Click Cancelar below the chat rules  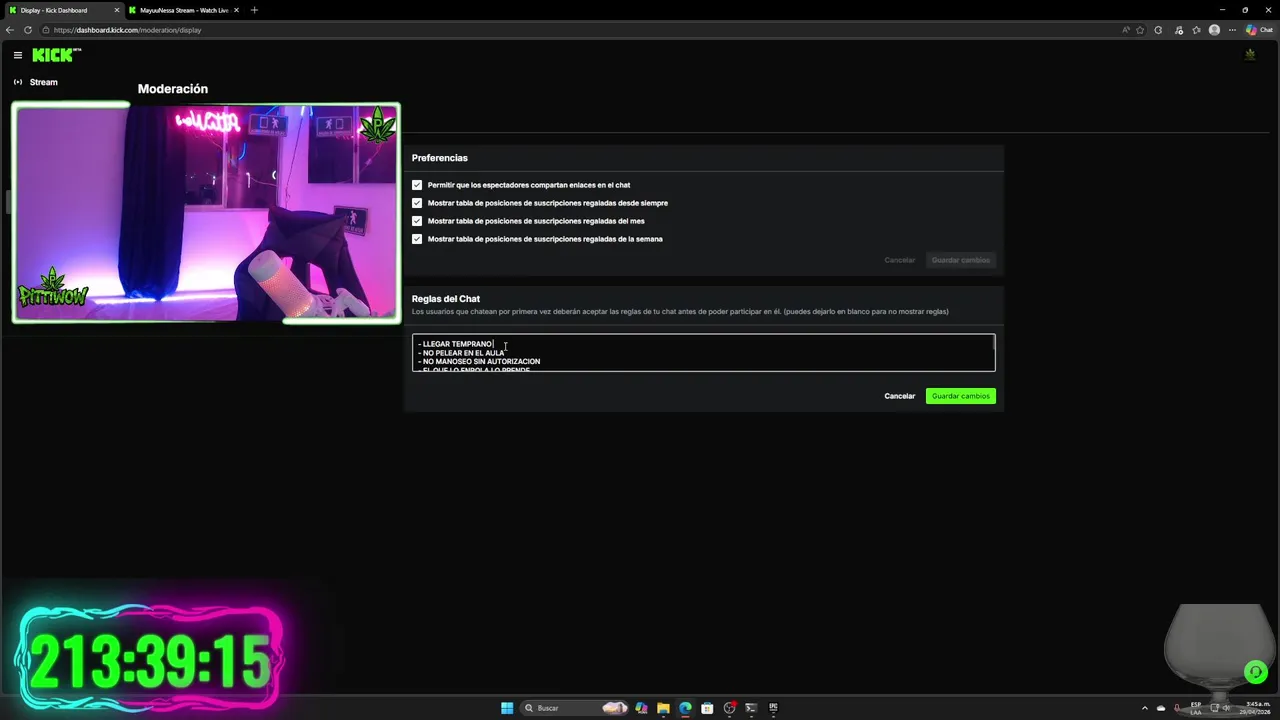[899, 396]
